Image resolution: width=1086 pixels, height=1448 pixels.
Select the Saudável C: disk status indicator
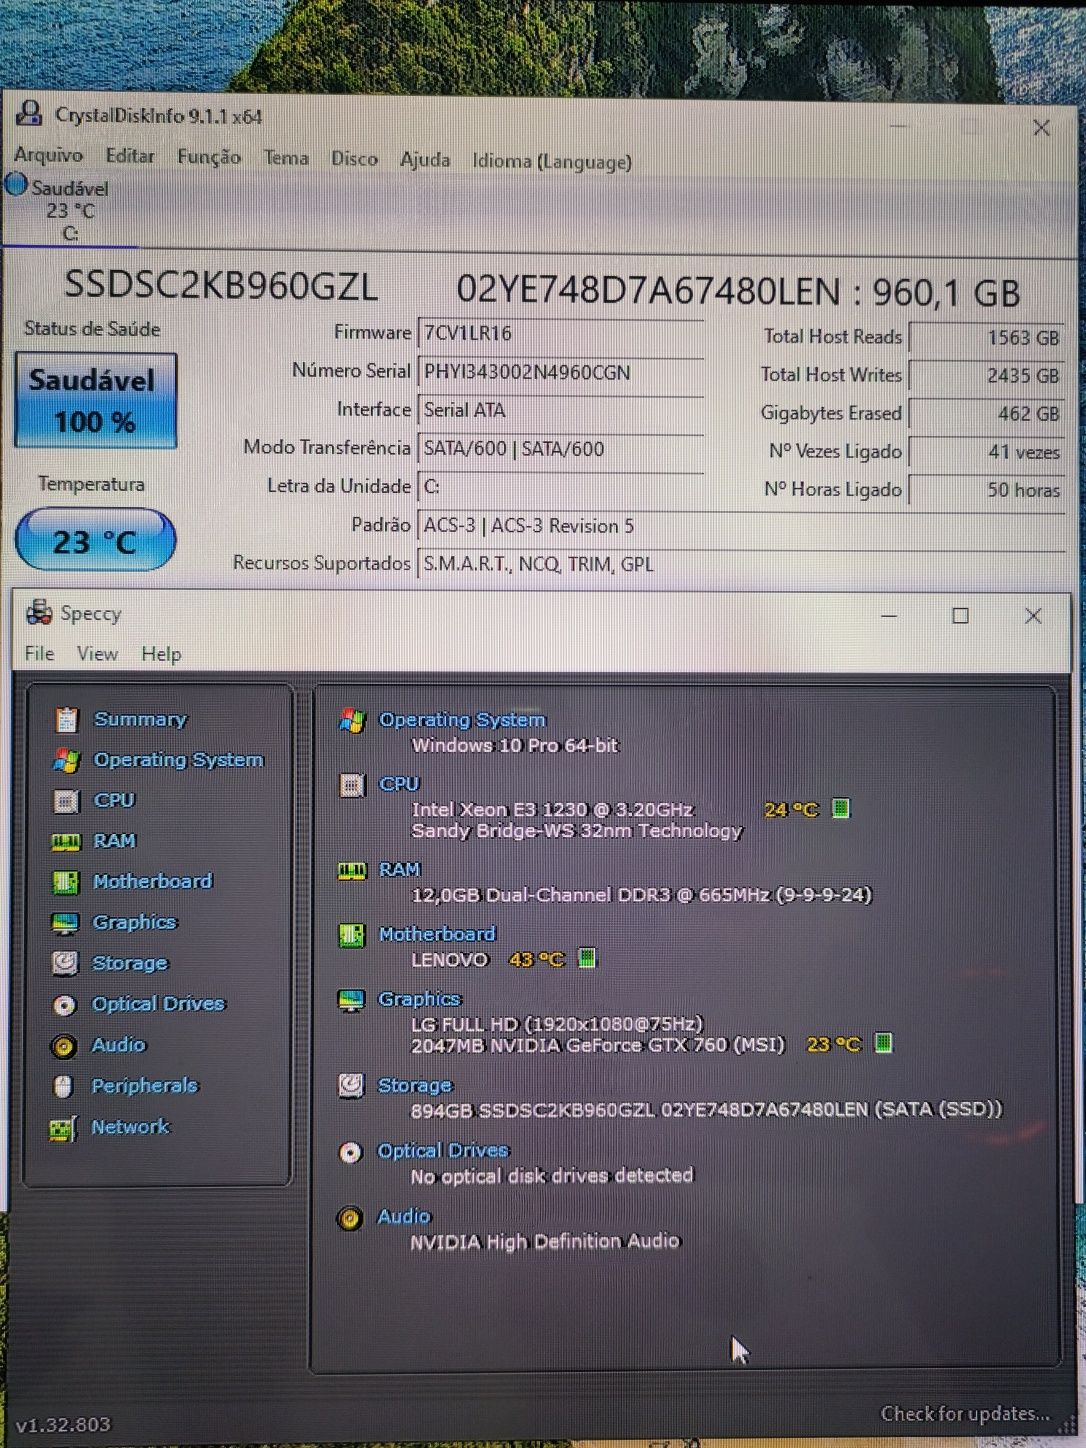point(58,210)
